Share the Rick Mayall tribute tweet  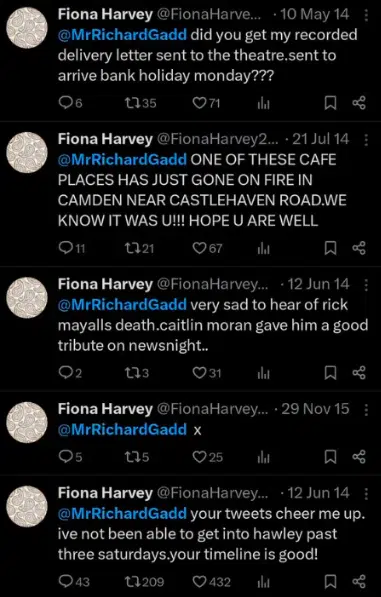pos(359,373)
